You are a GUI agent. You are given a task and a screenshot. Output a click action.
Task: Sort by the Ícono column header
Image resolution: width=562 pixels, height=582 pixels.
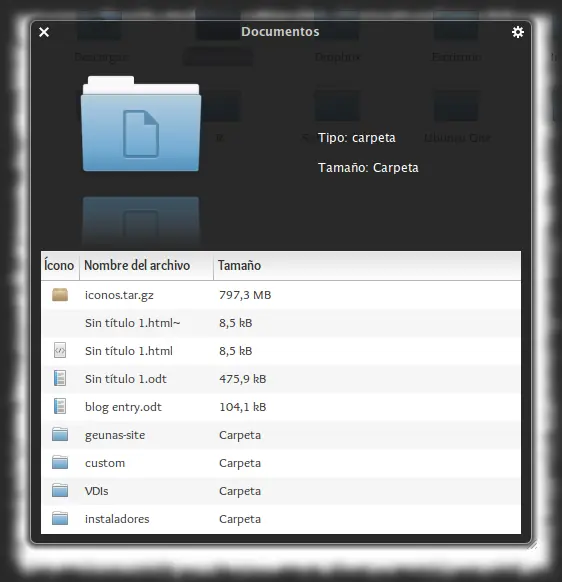59,265
